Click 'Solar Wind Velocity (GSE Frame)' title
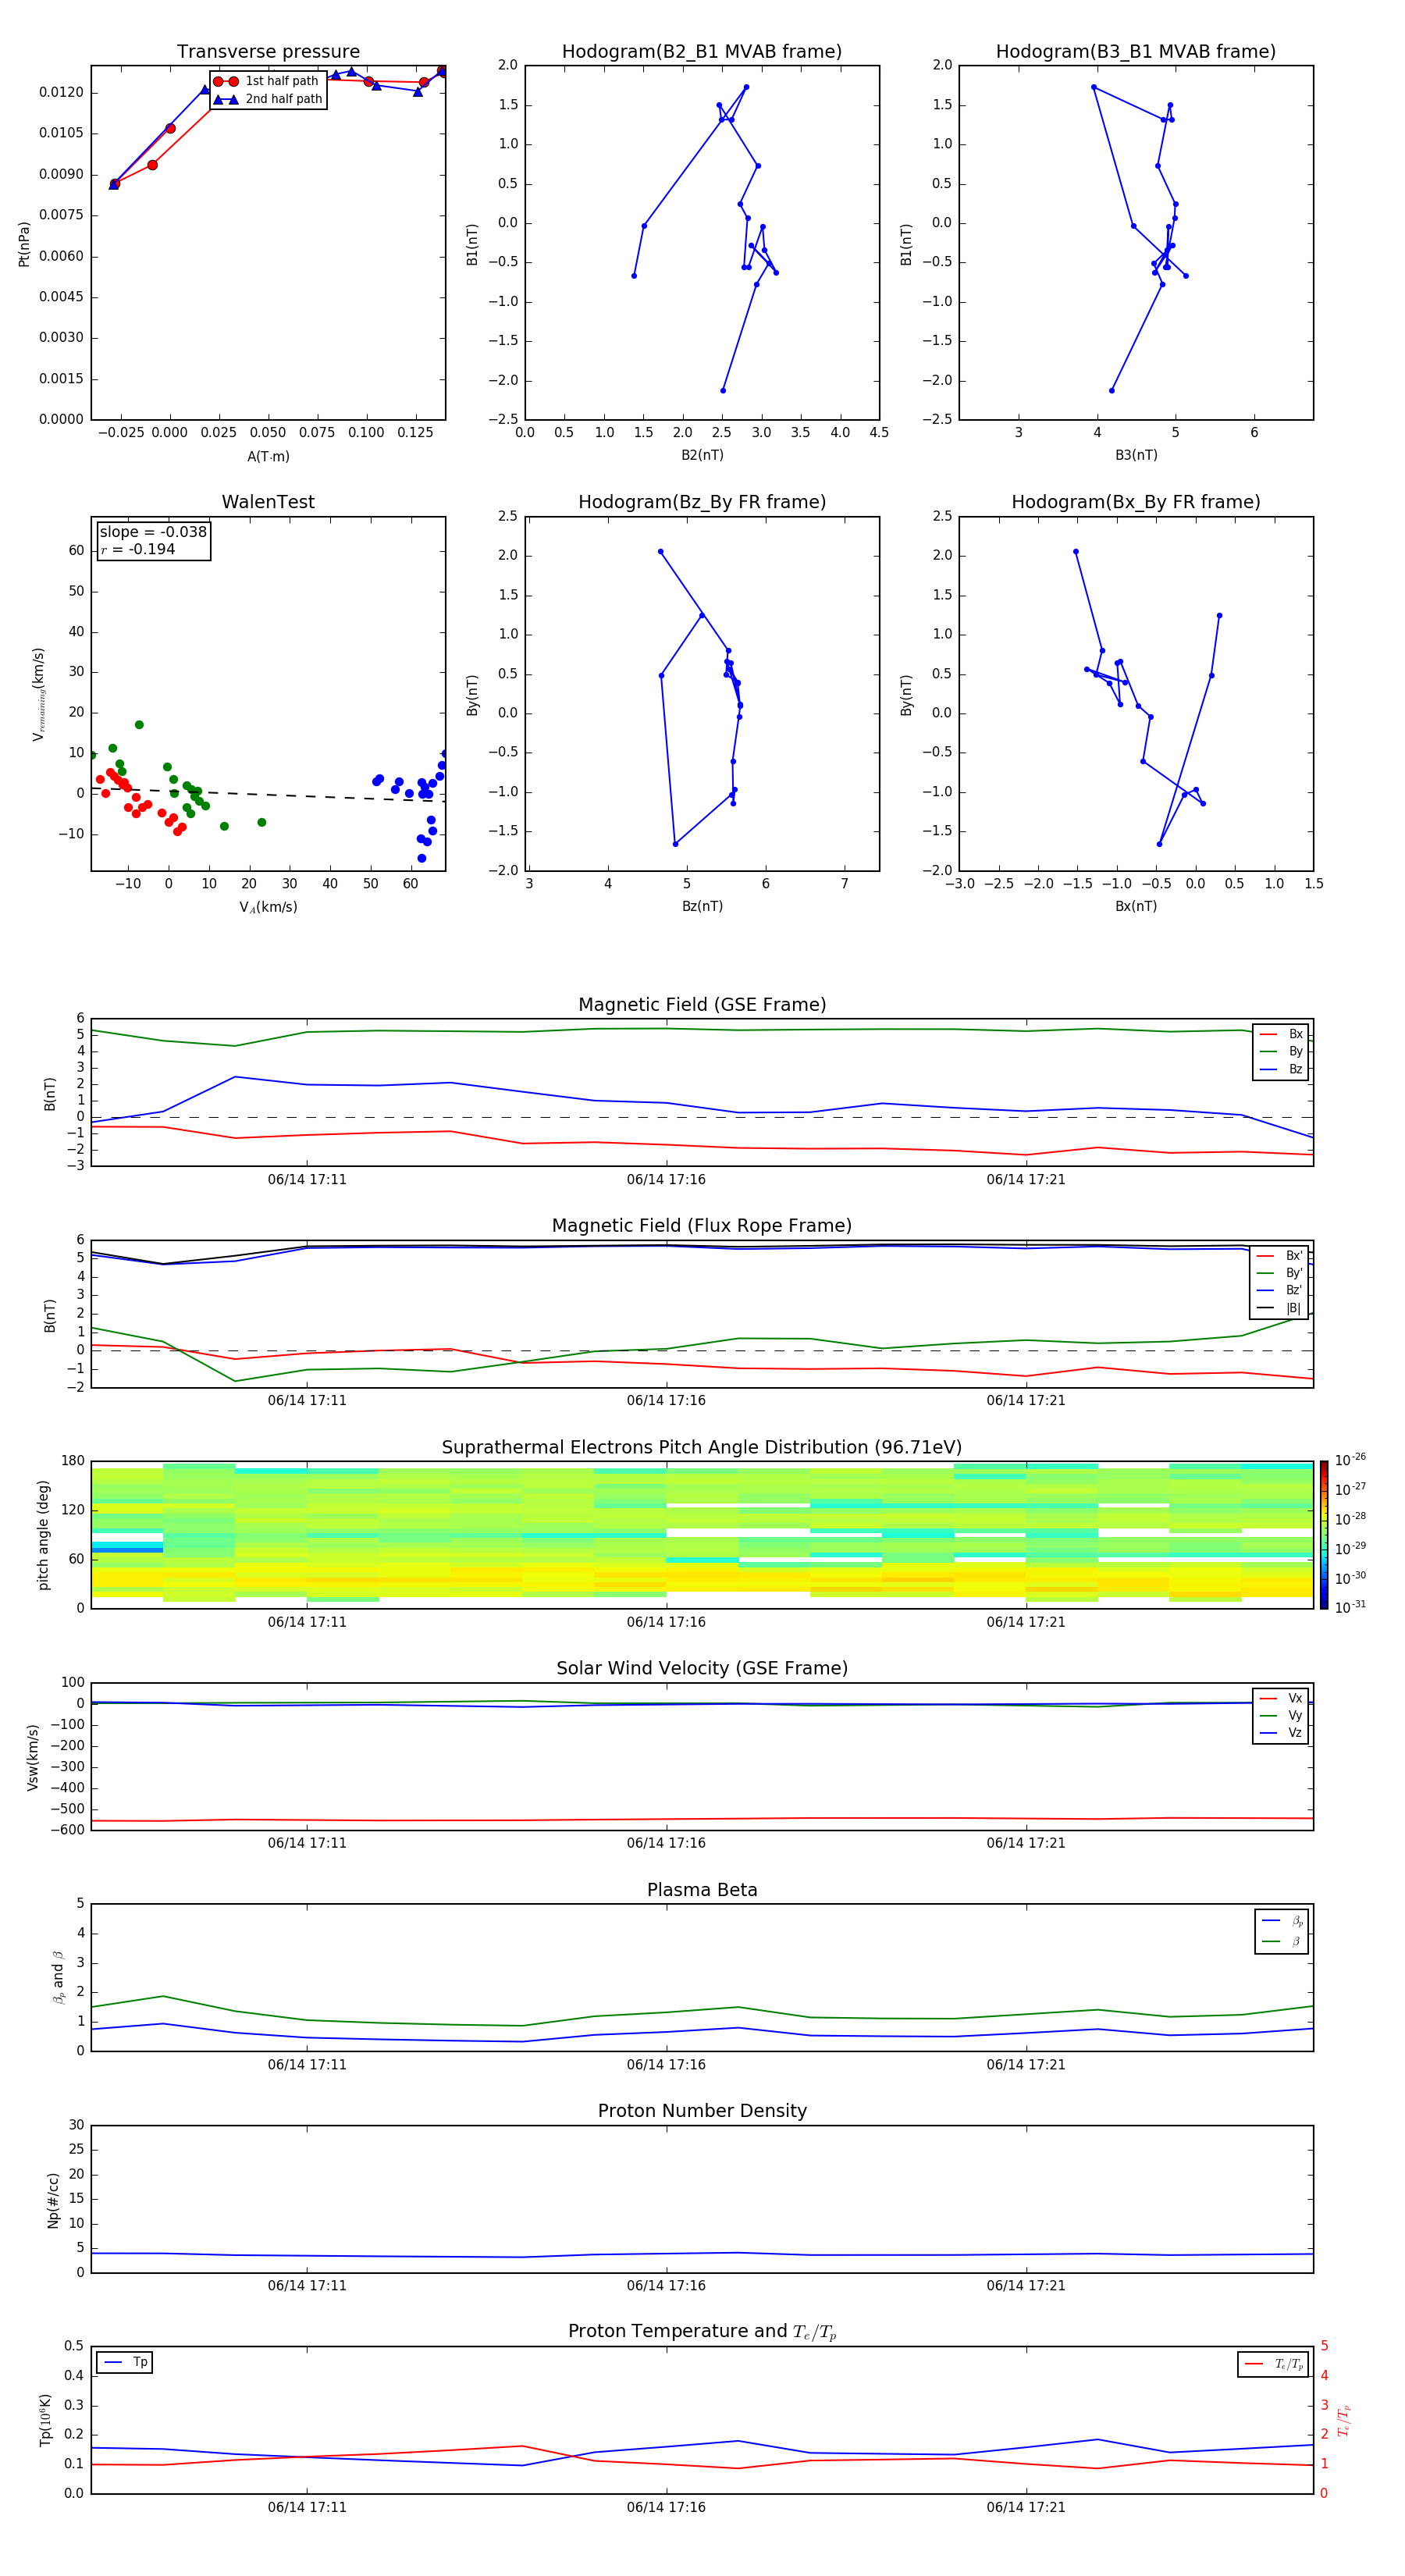The height and width of the screenshot is (2576, 1405). [x=702, y=1669]
